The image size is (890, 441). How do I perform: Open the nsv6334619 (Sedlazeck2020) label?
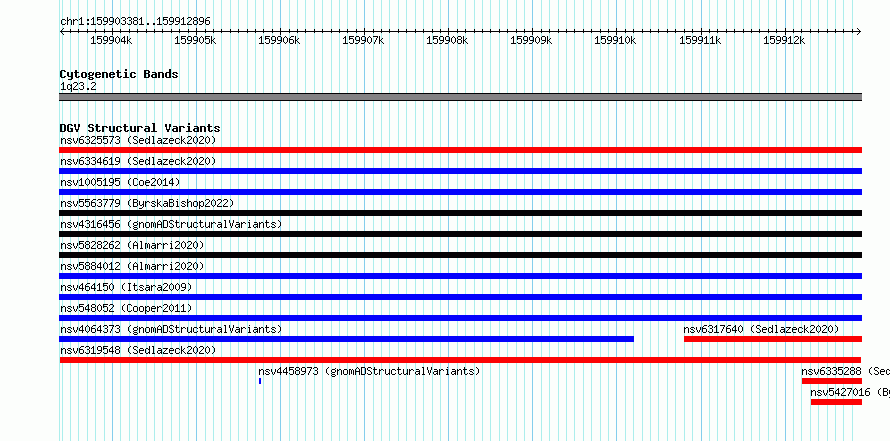point(138,161)
